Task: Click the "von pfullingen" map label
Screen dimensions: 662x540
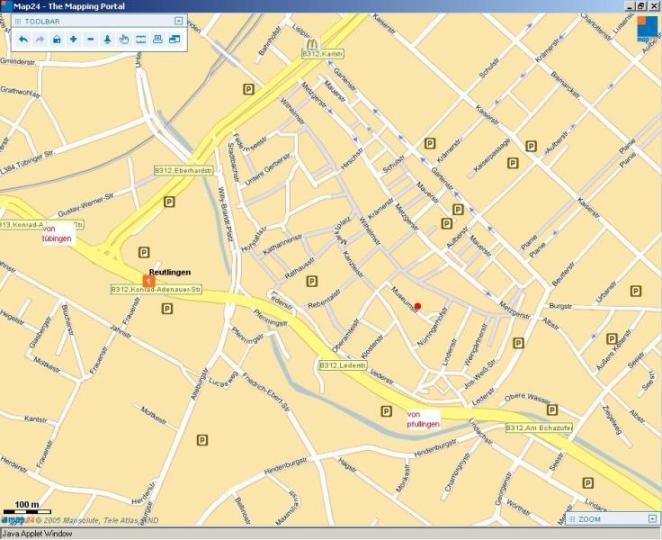Action: coord(422,419)
